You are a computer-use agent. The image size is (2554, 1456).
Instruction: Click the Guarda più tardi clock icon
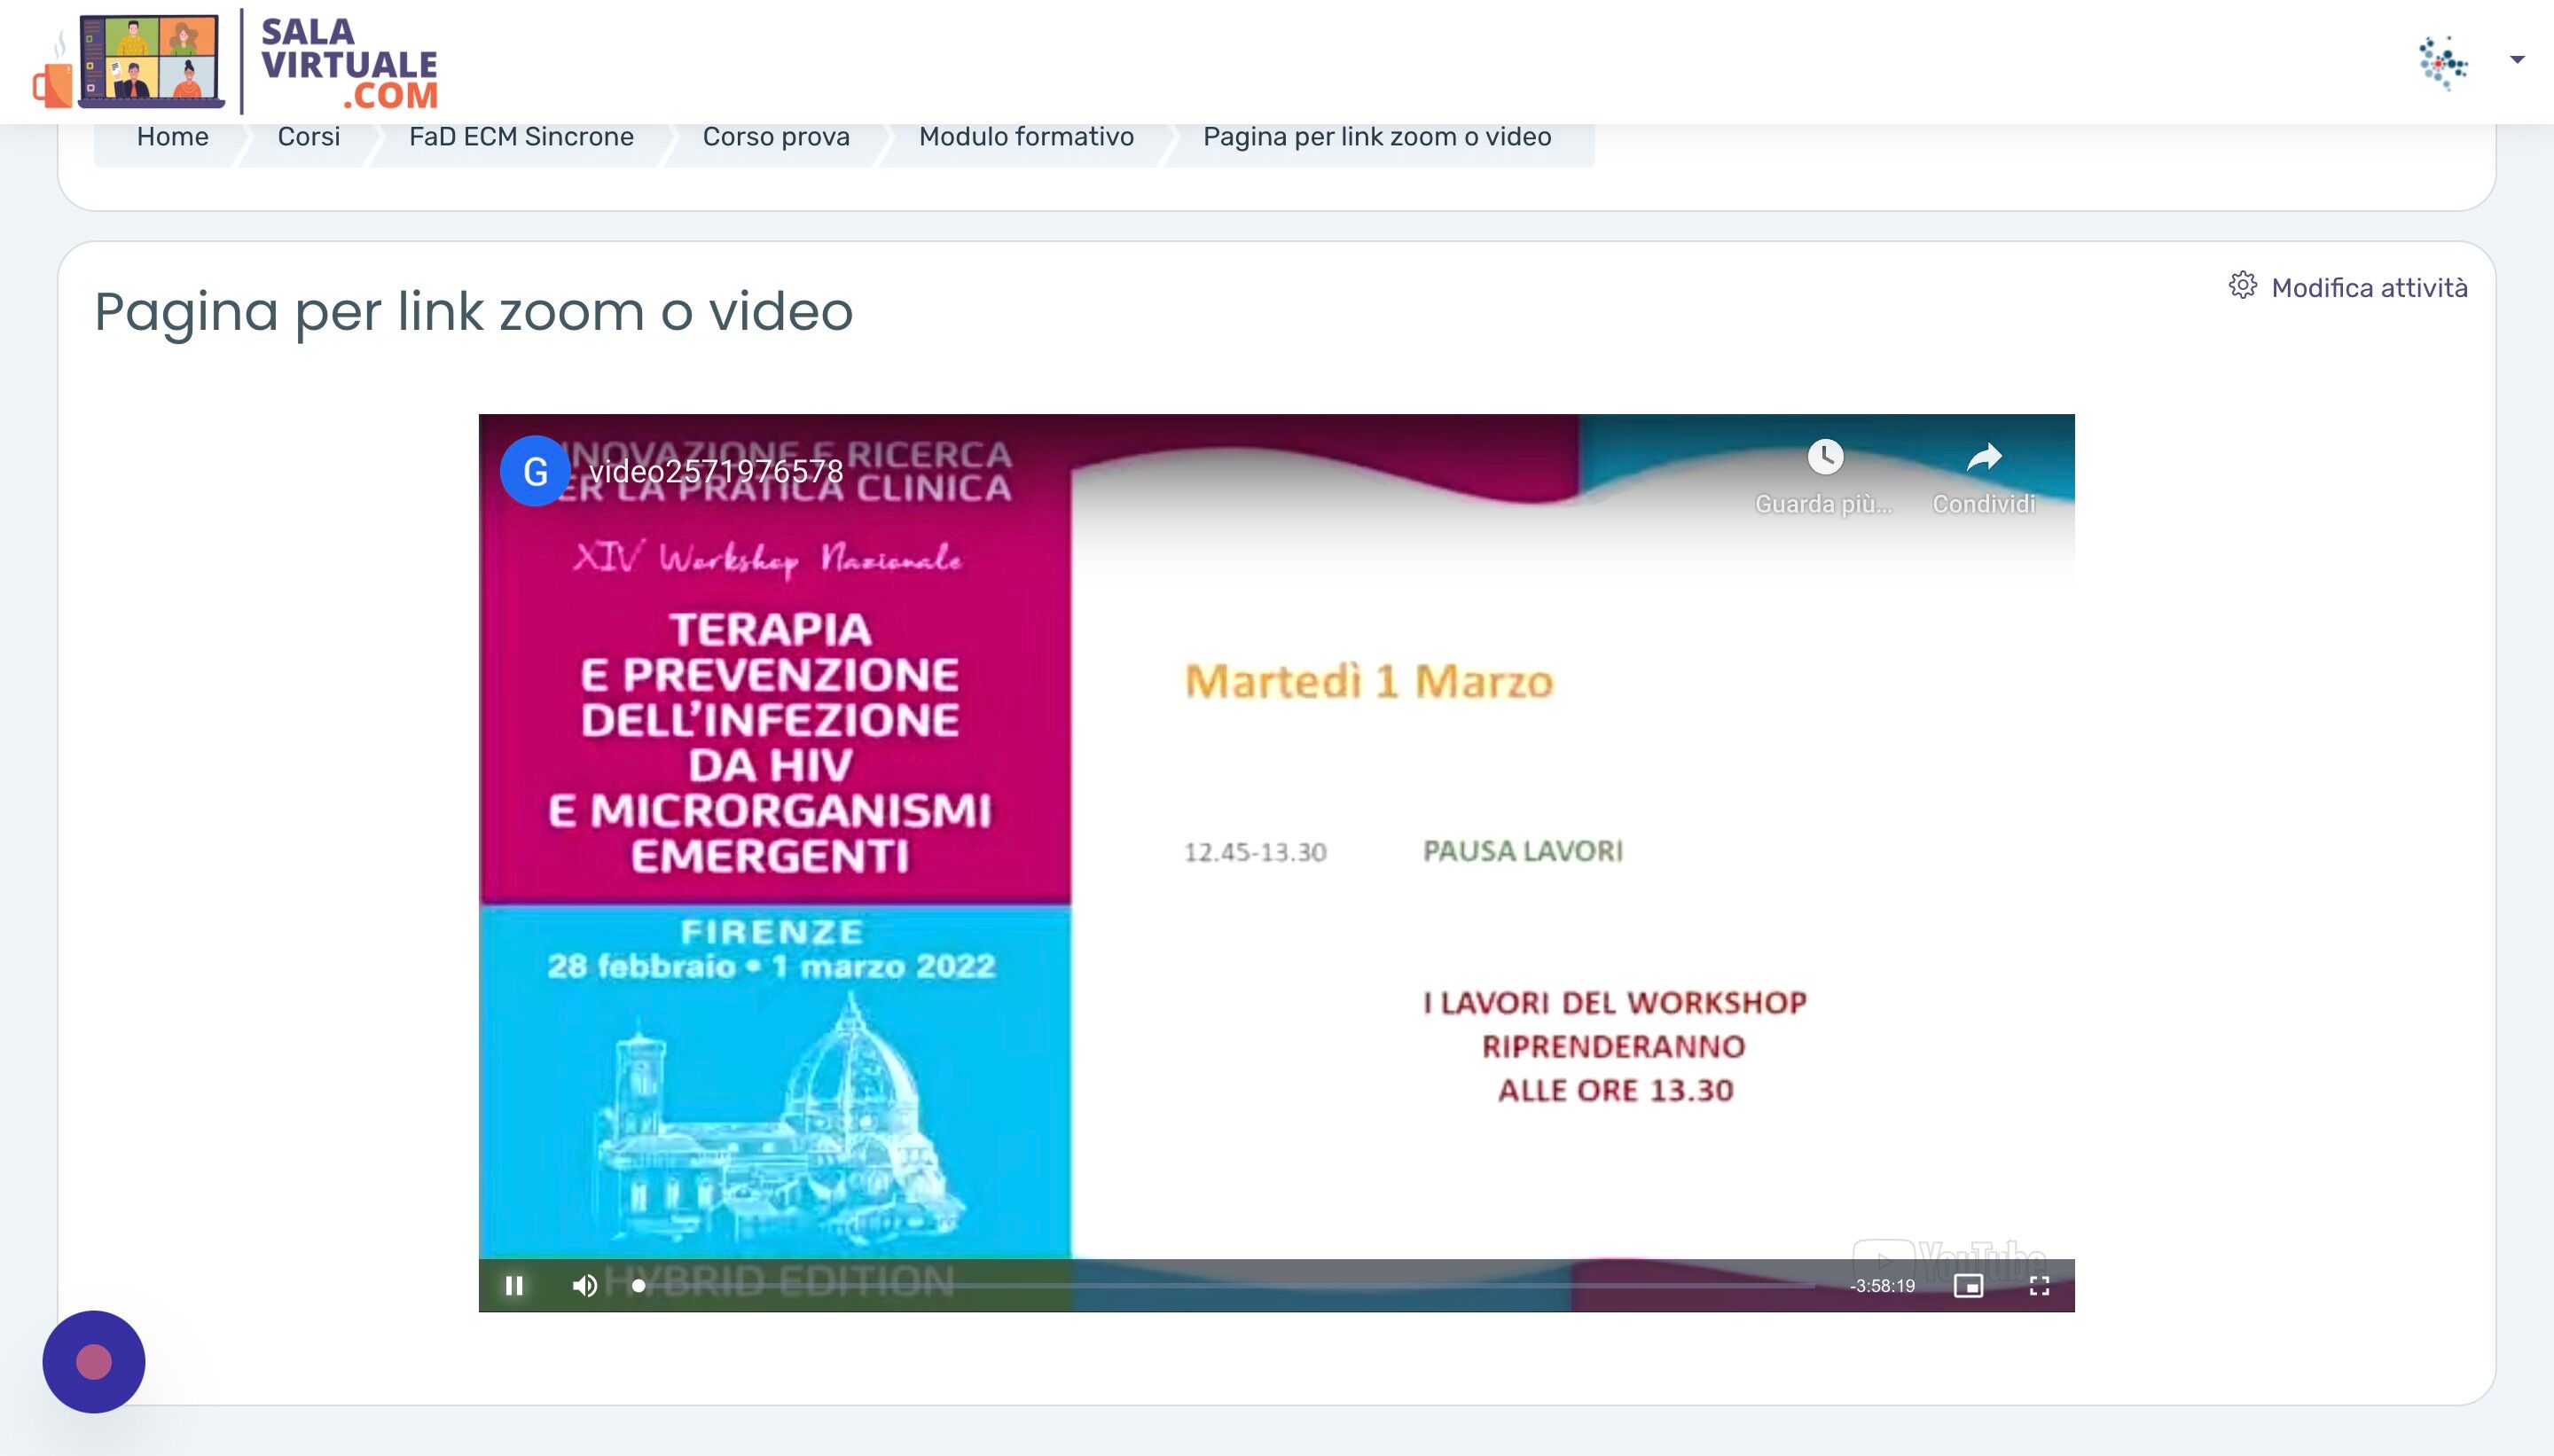[1825, 457]
